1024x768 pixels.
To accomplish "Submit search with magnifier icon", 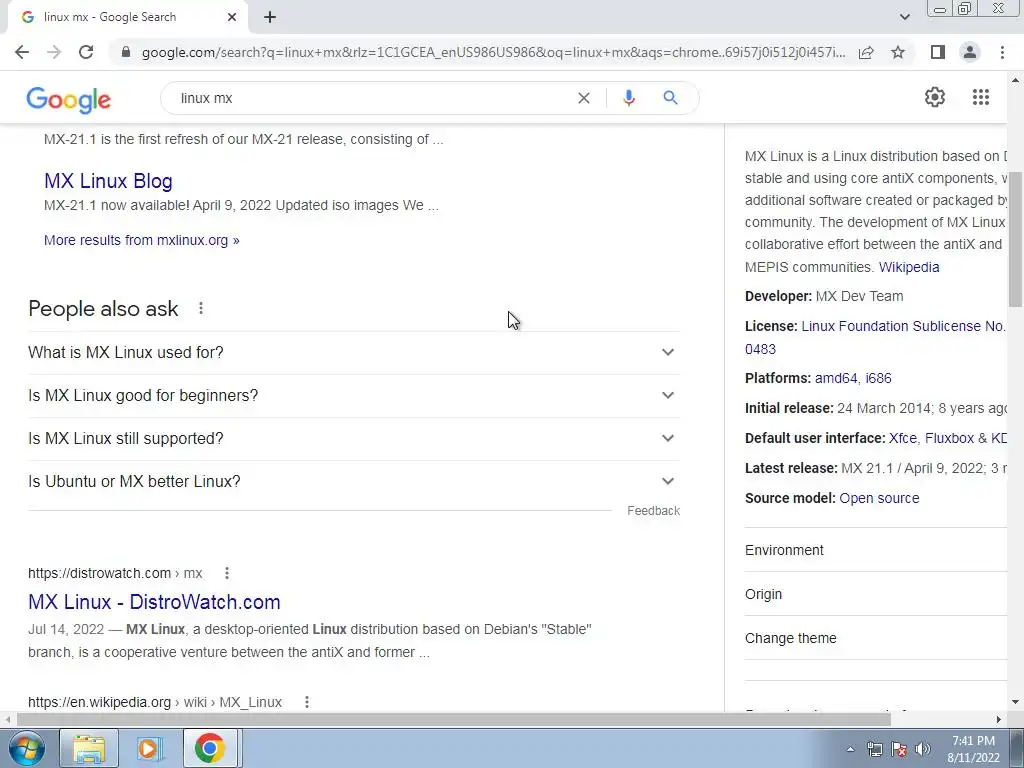I will tap(670, 98).
